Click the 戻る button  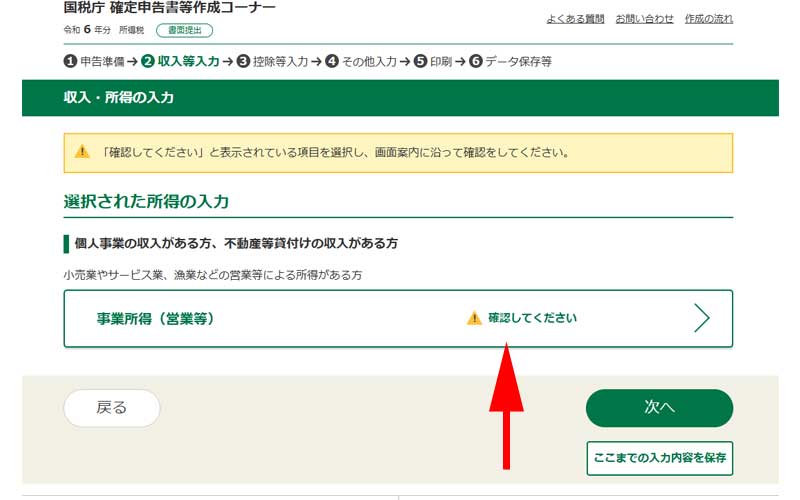point(112,408)
